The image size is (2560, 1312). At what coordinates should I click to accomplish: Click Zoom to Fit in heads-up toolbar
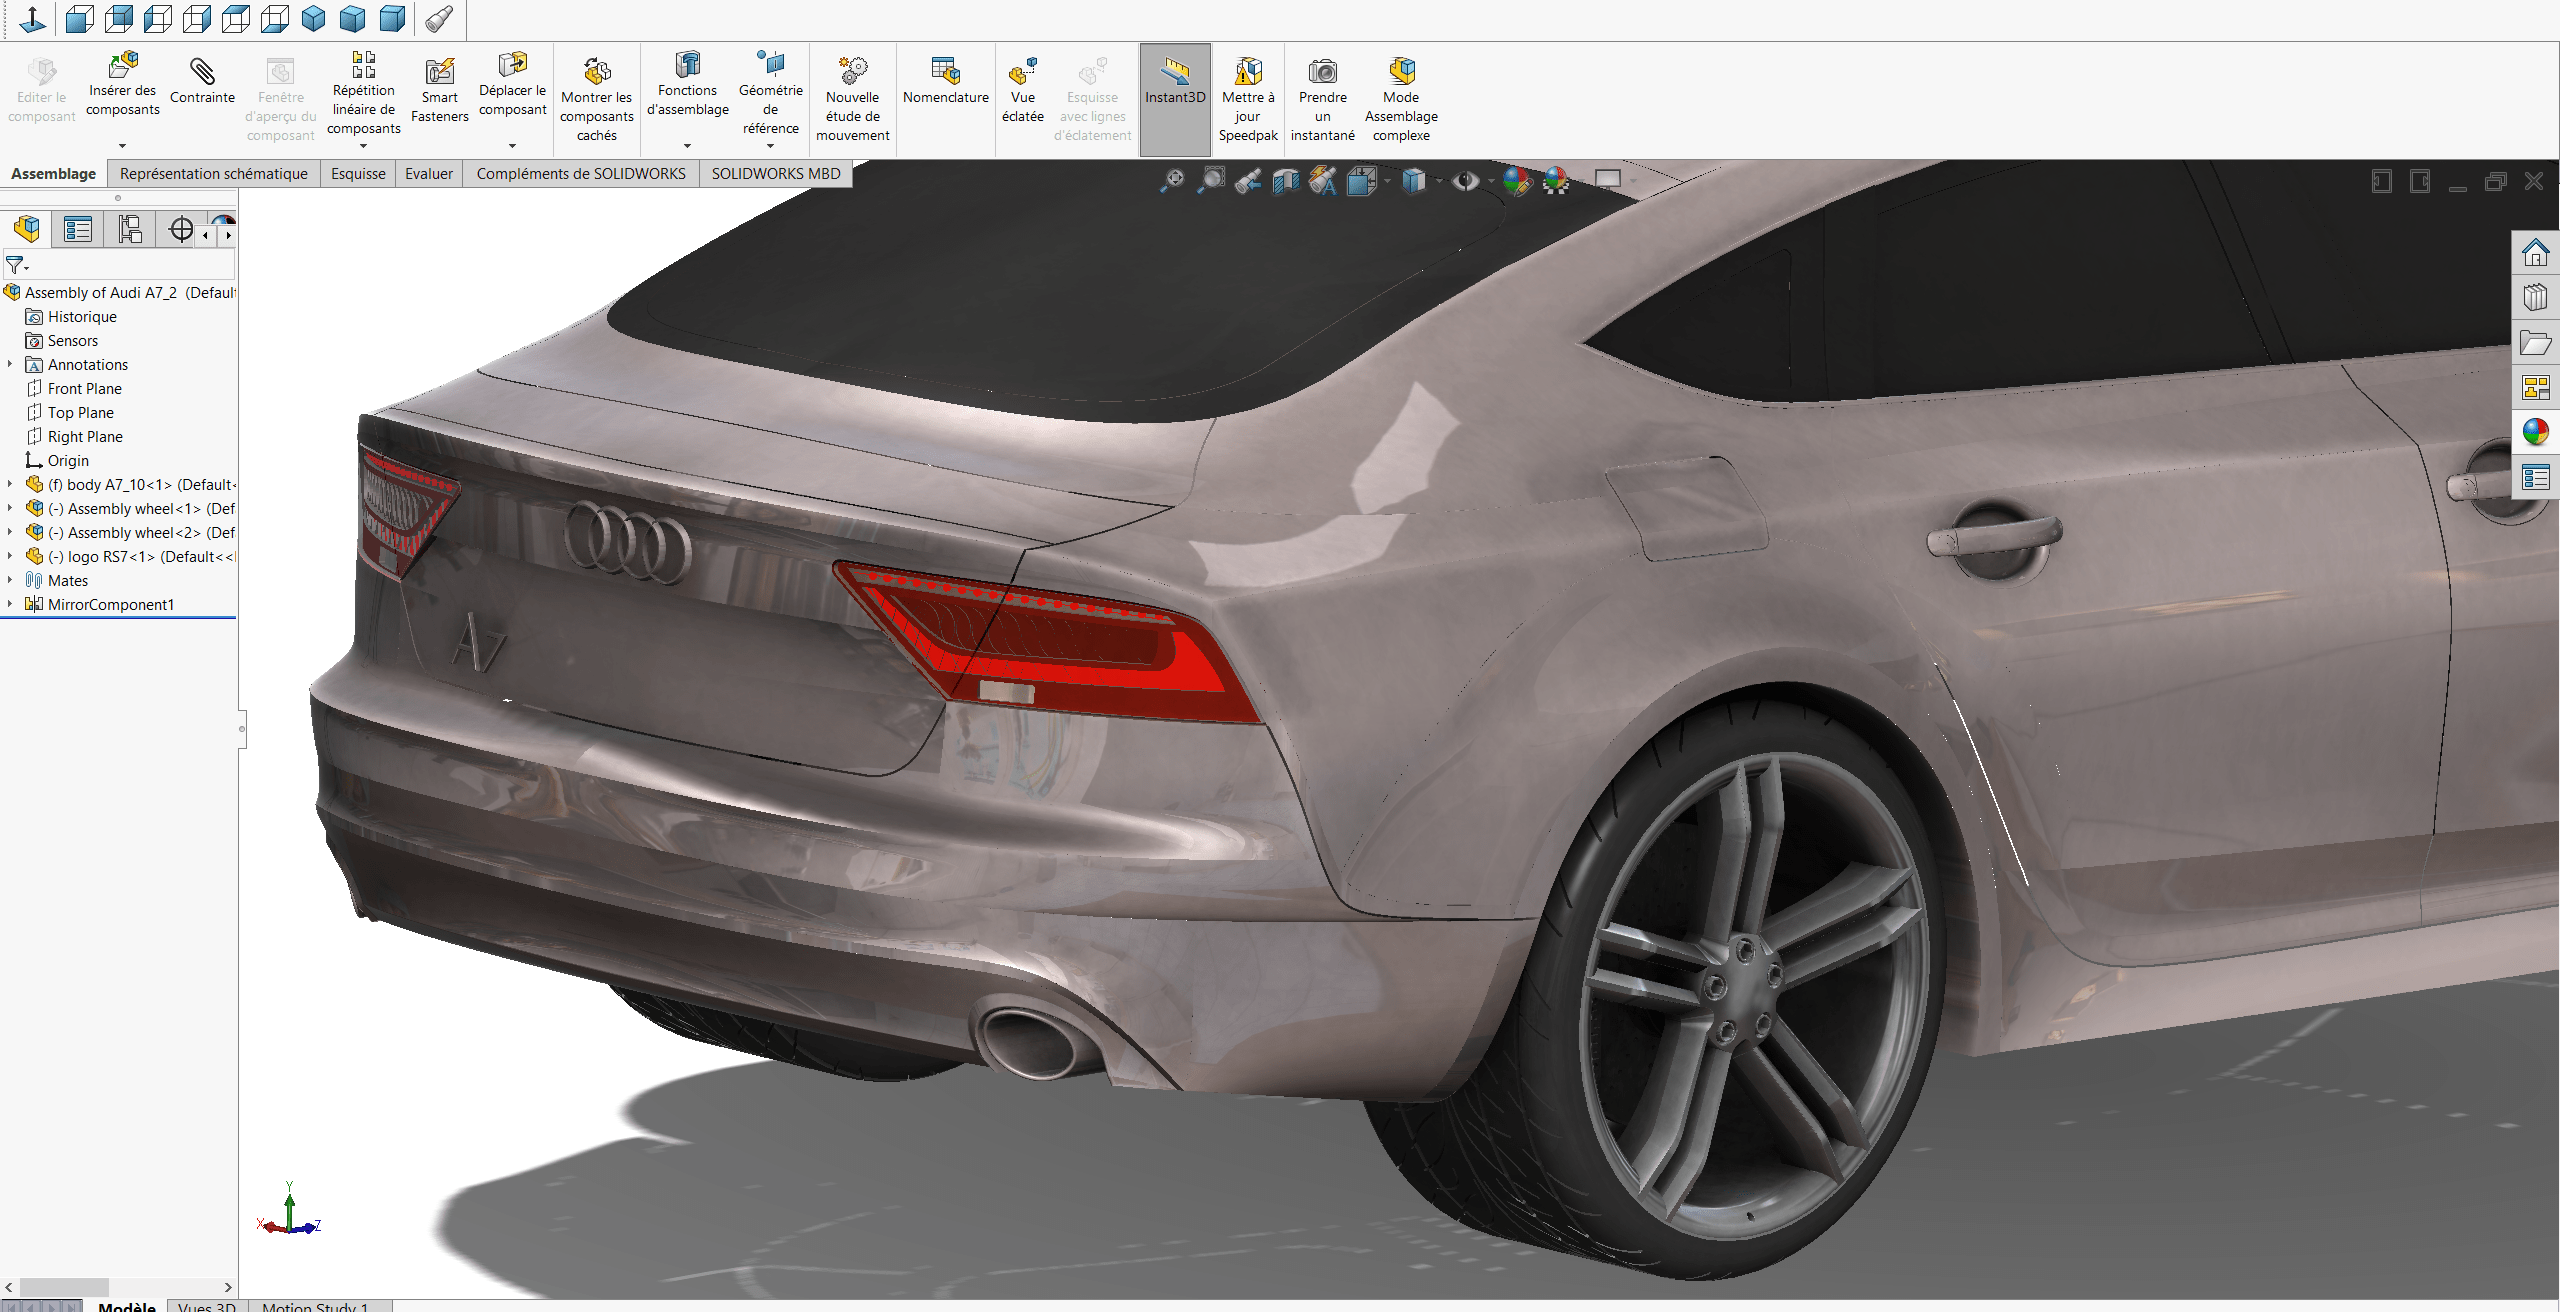tap(1172, 181)
